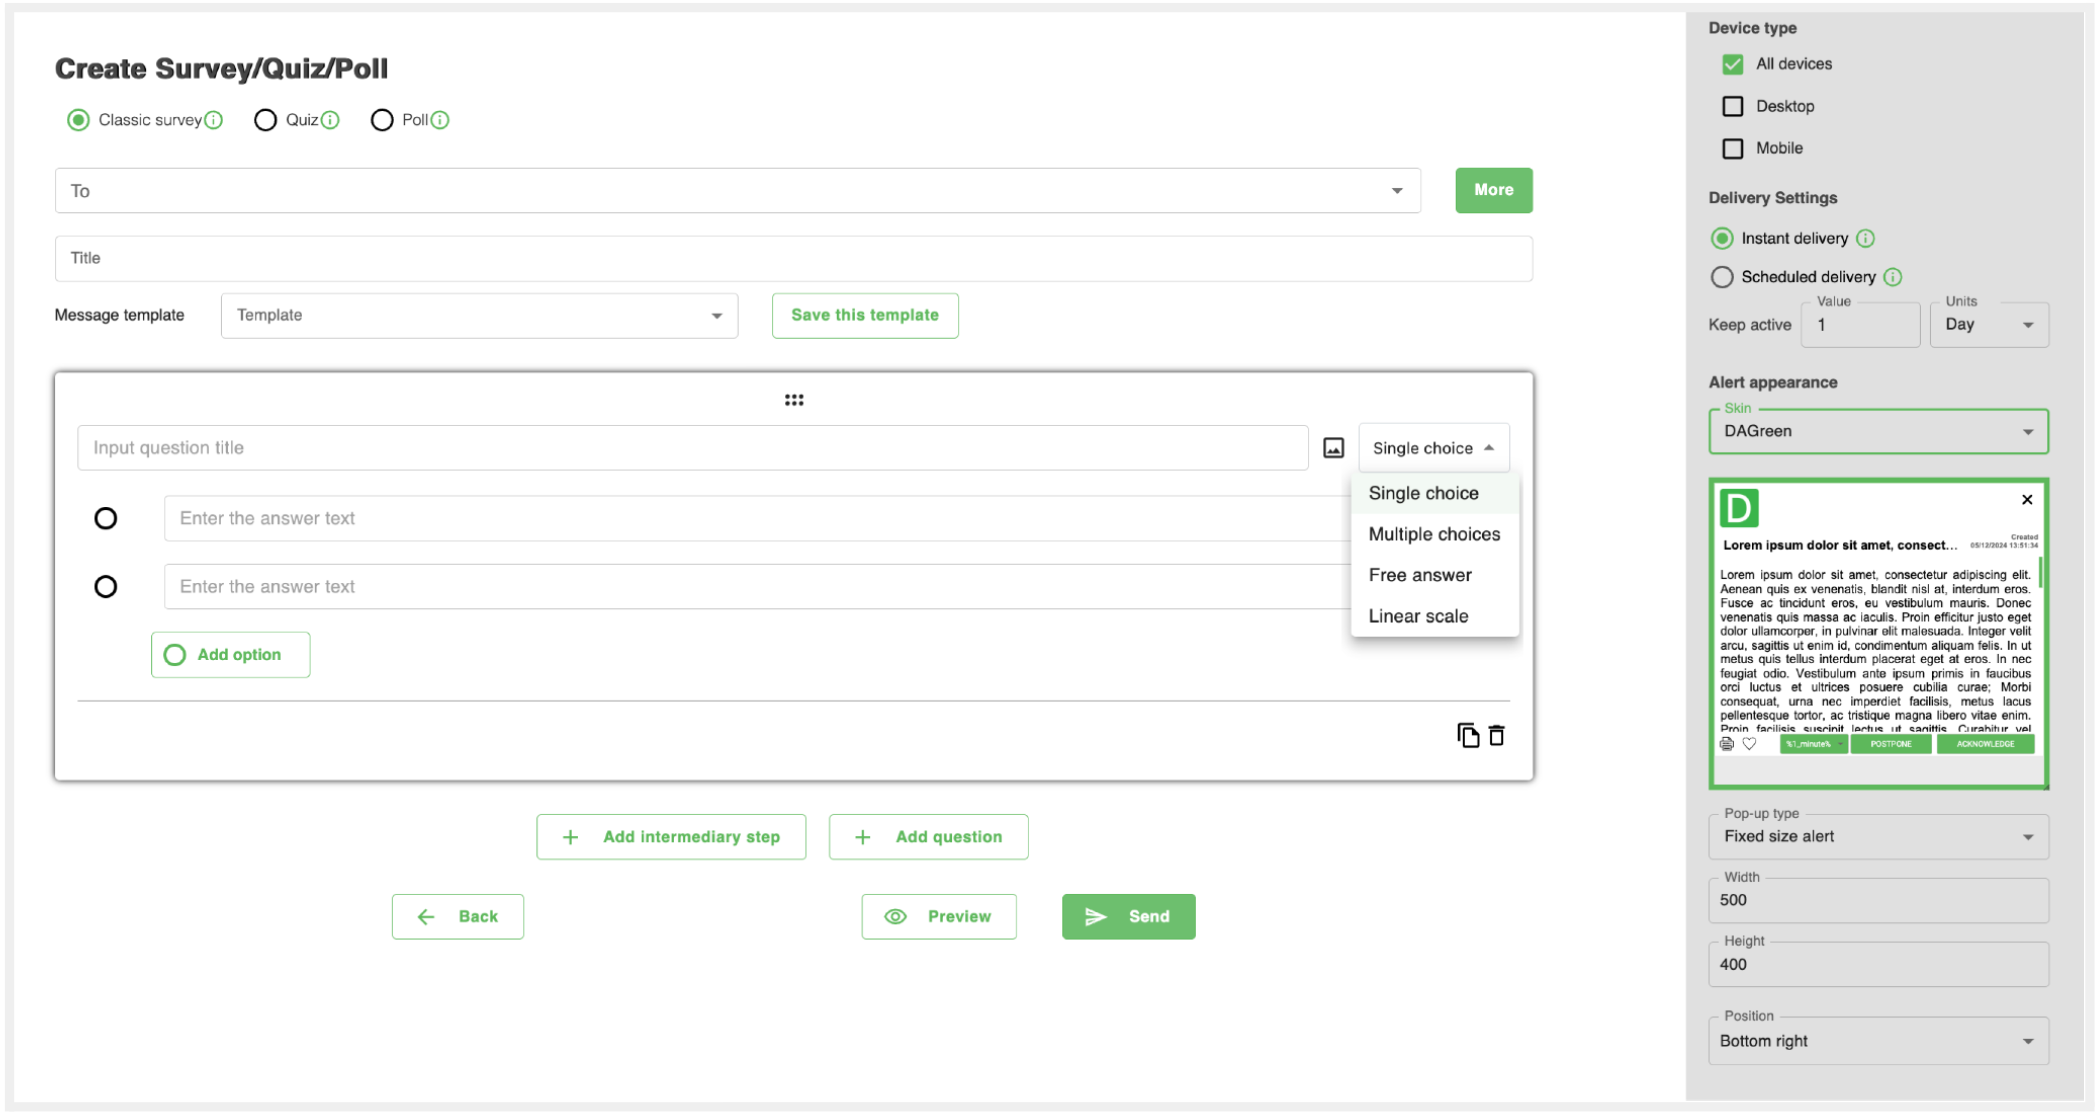The width and height of the screenshot is (2096, 1112).
Task: Click the alert preview scrollbar
Action: pyautogui.click(x=2040, y=572)
